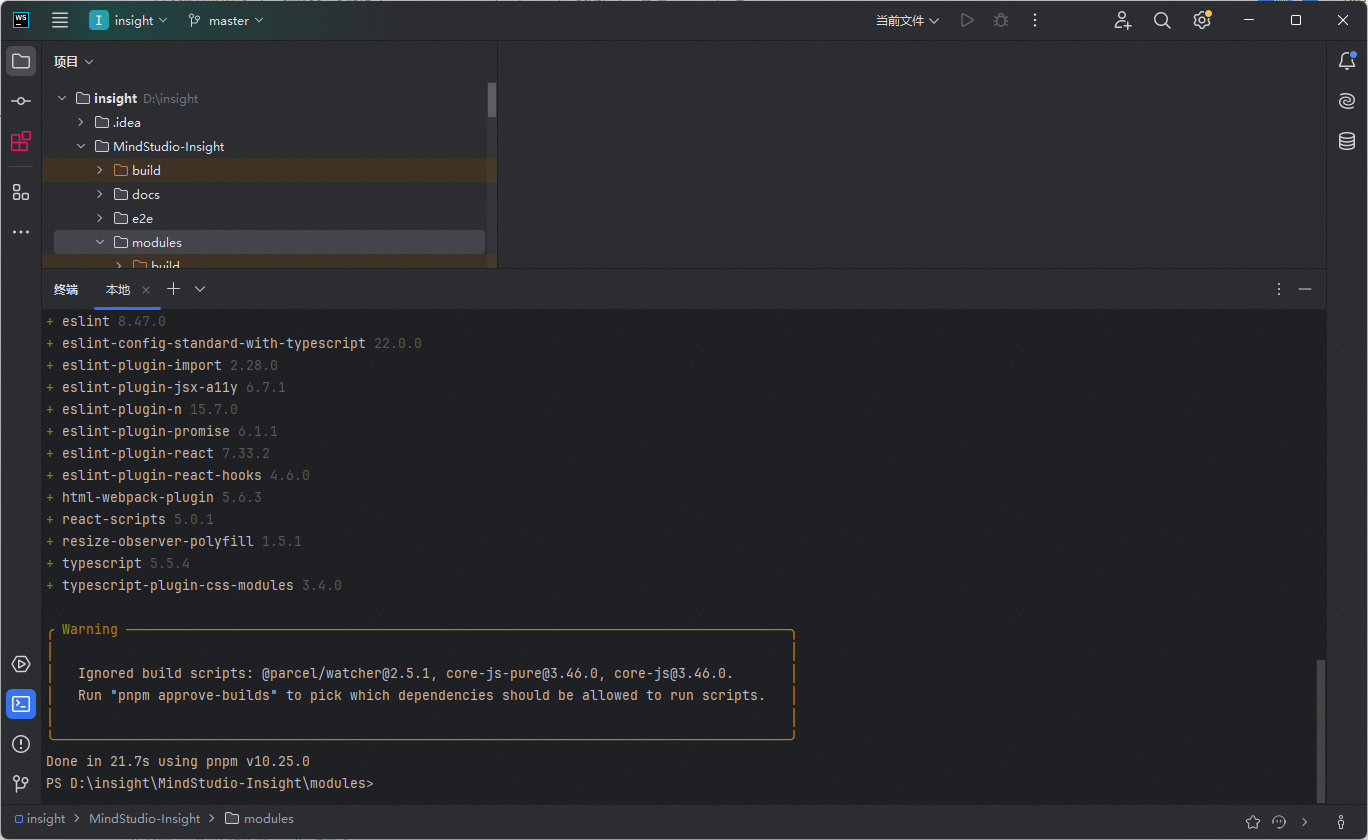Expand the docs folder arrow
Image resolution: width=1368 pixels, height=840 pixels.
pyautogui.click(x=100, y=194)
